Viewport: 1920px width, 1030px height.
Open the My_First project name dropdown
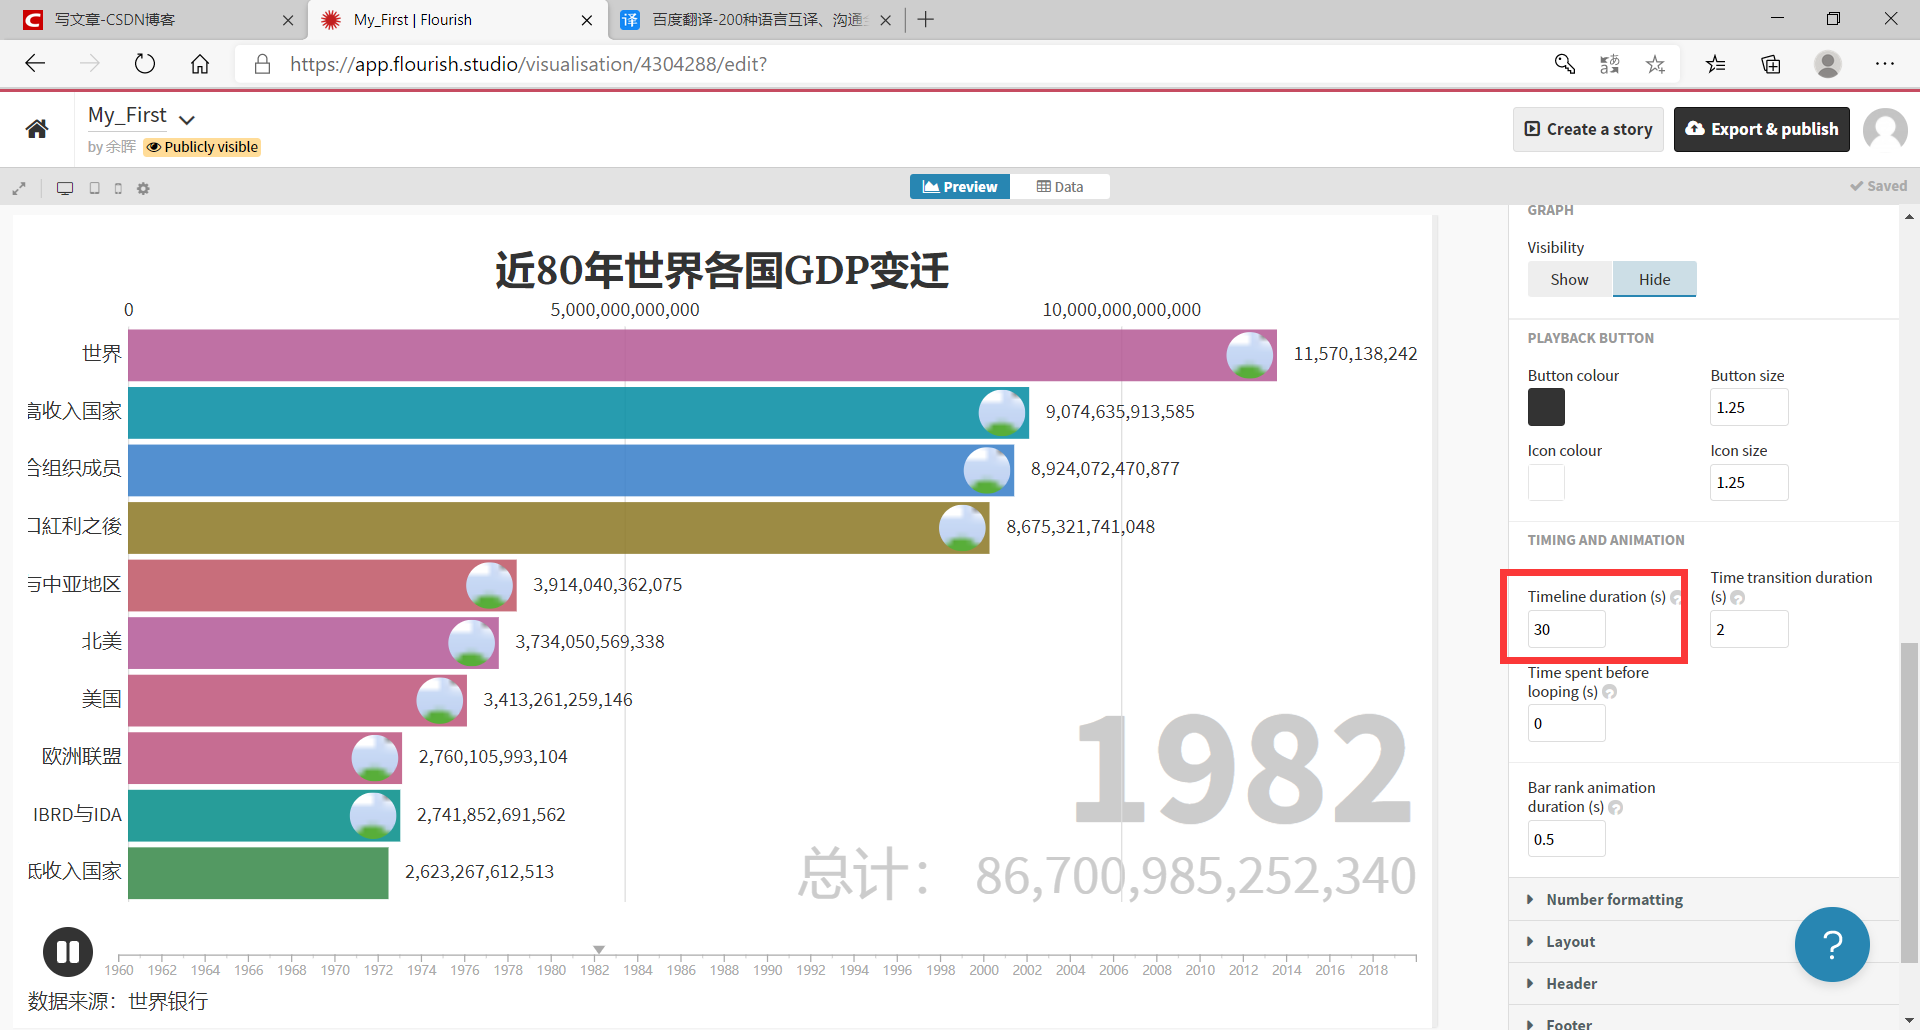(x=187, y=119)
